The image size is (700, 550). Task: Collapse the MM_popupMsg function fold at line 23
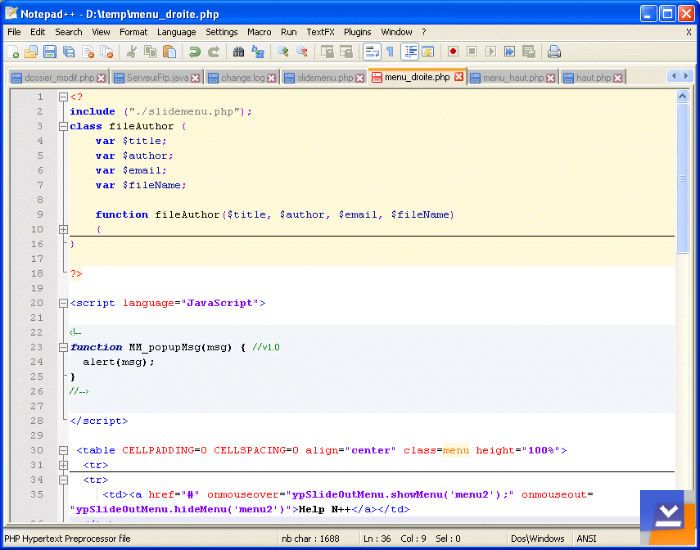click(63, 347)
